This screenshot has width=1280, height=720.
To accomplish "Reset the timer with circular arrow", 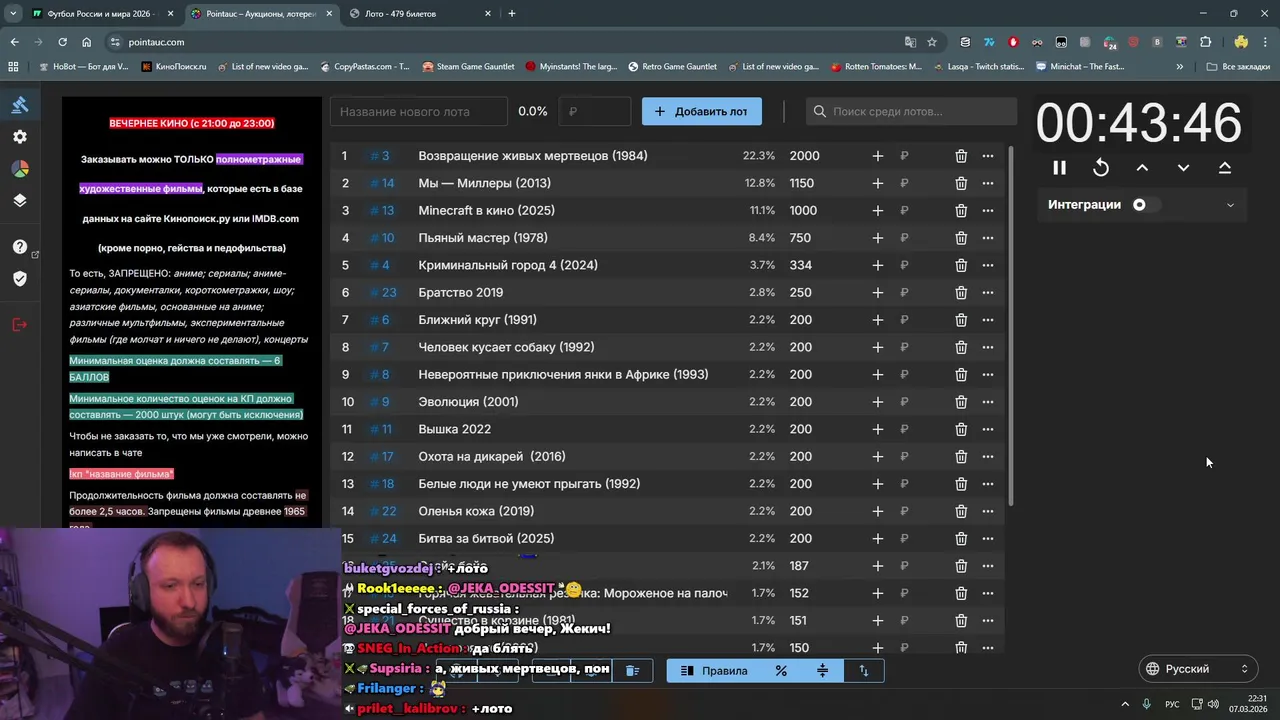I will pos(1101,168).
